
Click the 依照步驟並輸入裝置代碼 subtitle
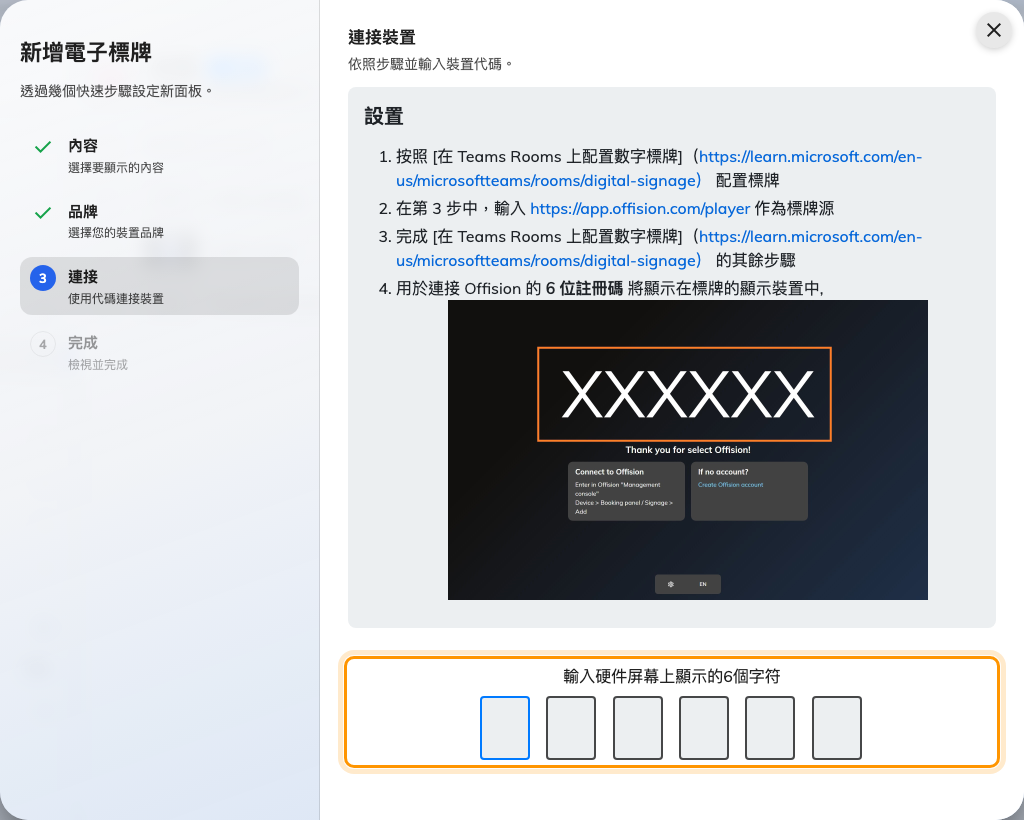[x=430, y=64]
